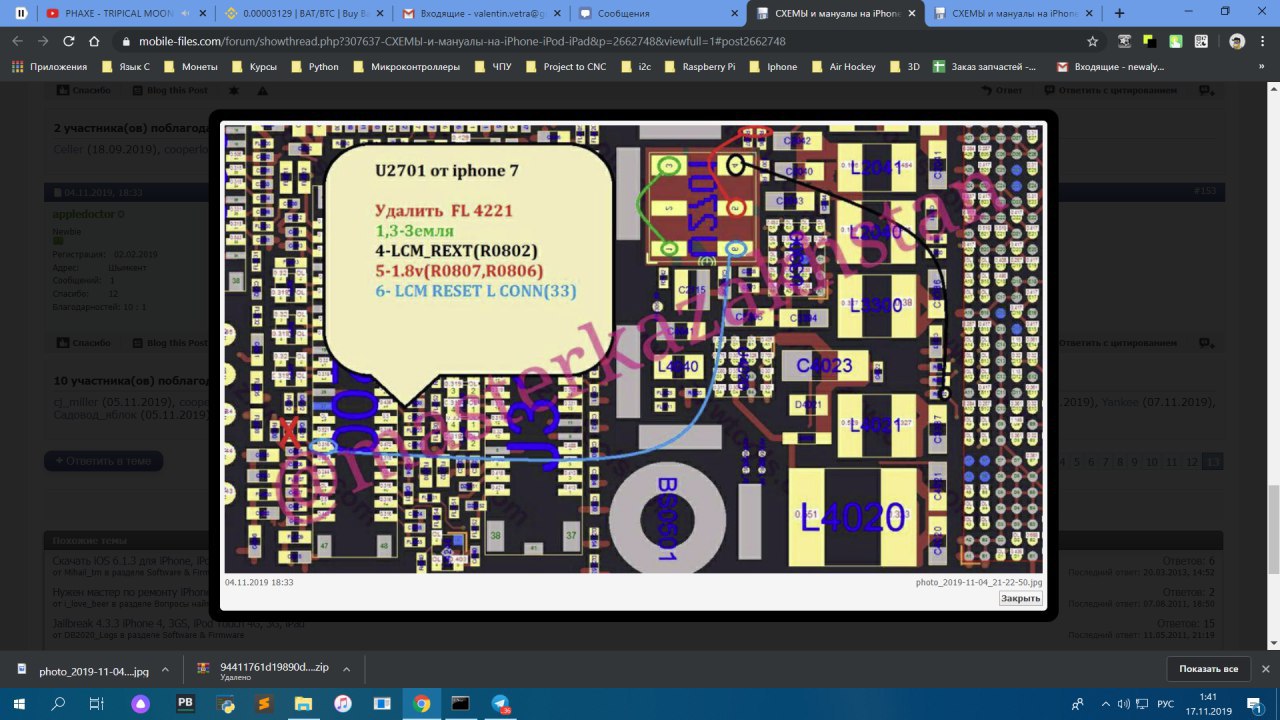Close the downloads bar
The width and height of the screenshot is (1280, 720).
1265,669
